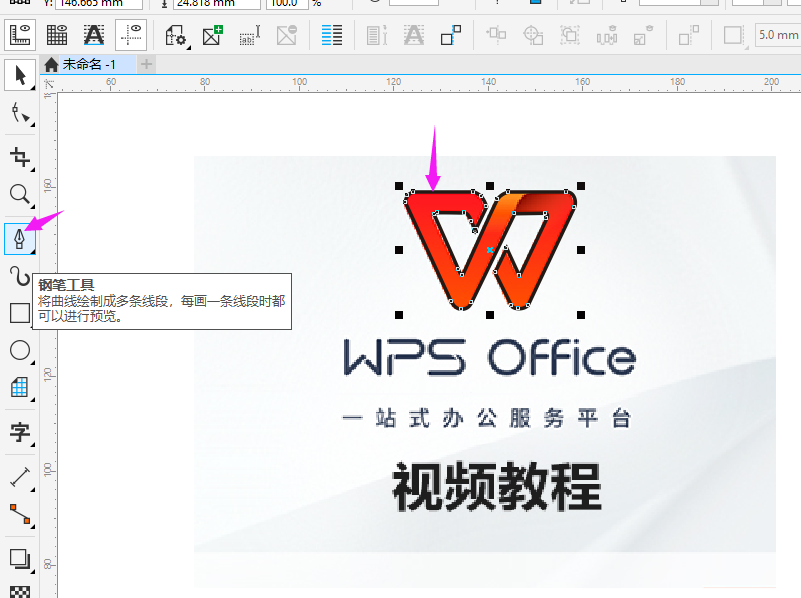This screenshot has width=801, height=598.
Task: Select the Pick (arrow) tool
Action: (x=20, y=76)
